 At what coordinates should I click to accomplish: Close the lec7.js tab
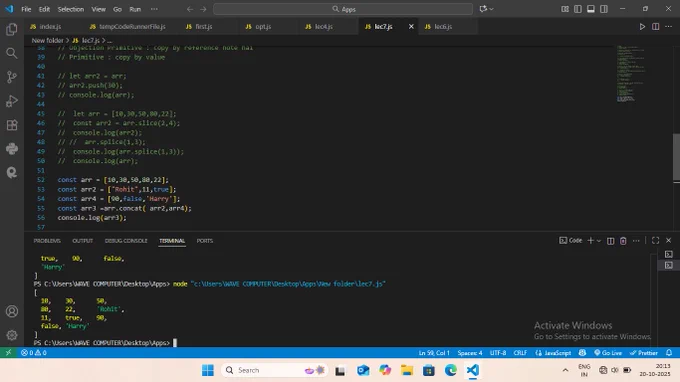411,26
